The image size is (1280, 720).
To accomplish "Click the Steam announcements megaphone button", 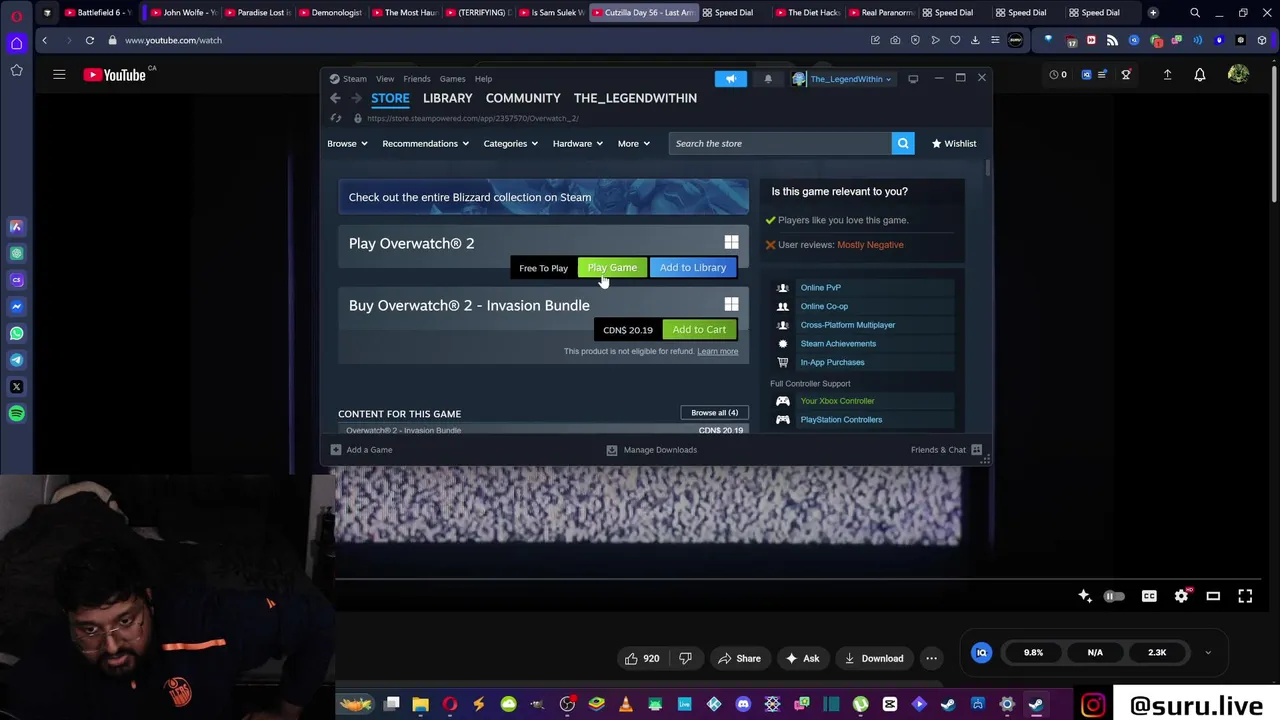I will point(730,79).
